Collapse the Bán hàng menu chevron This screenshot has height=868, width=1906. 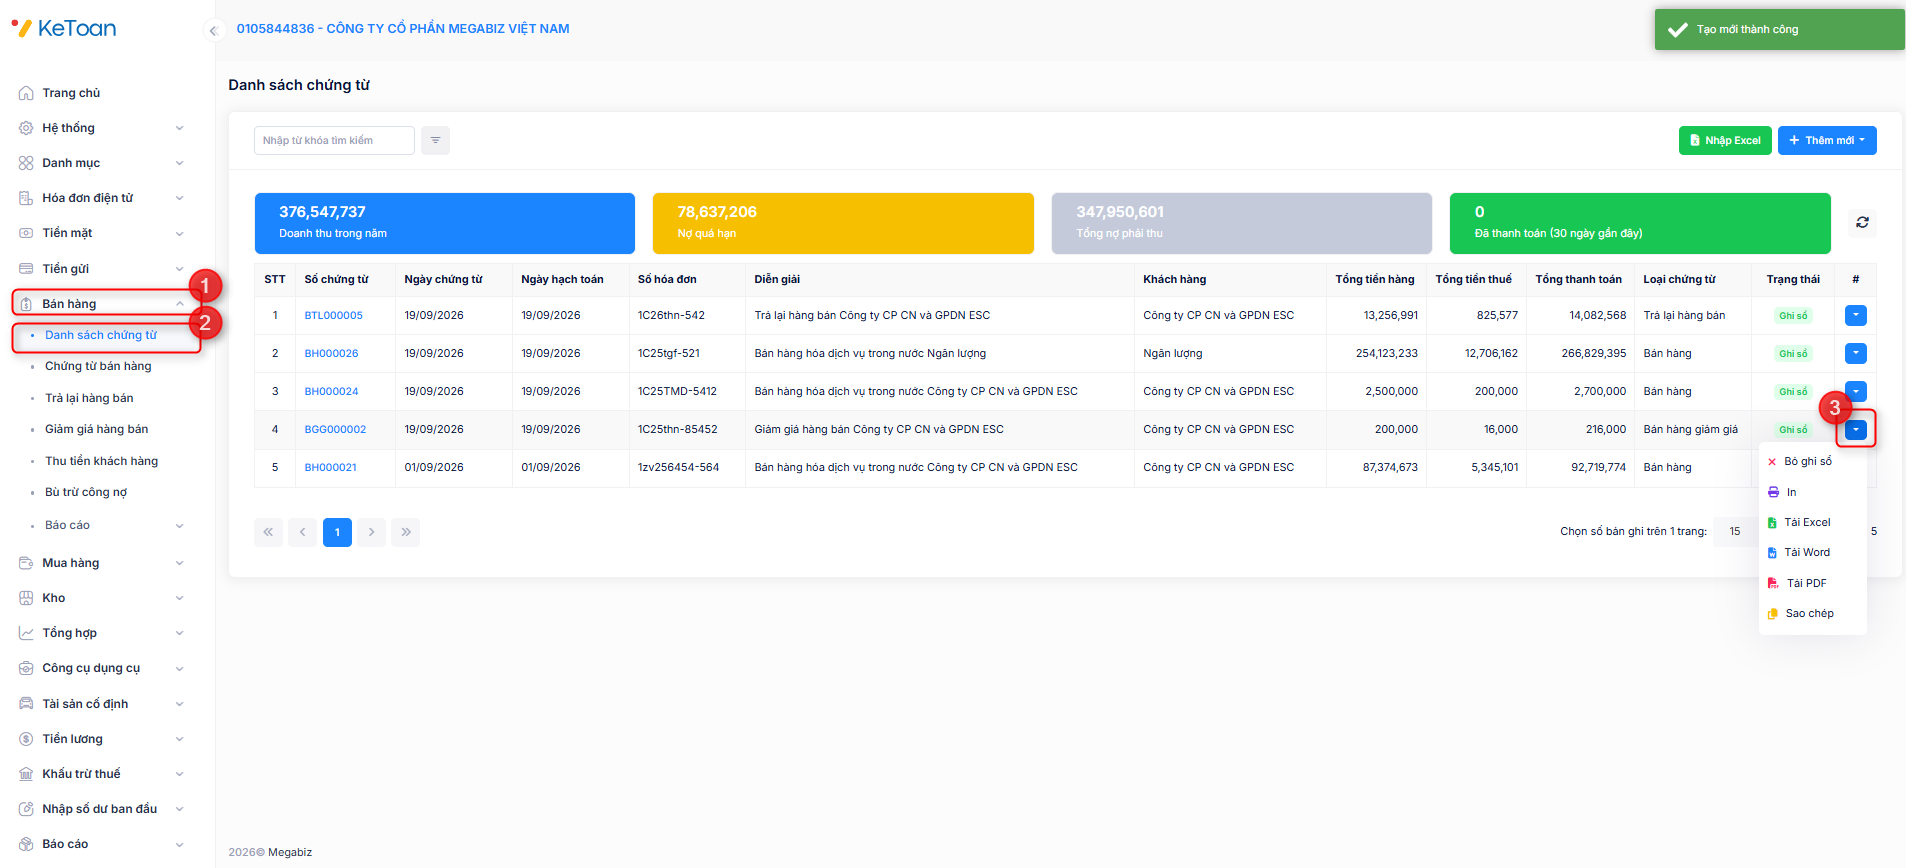coord(180,304)
